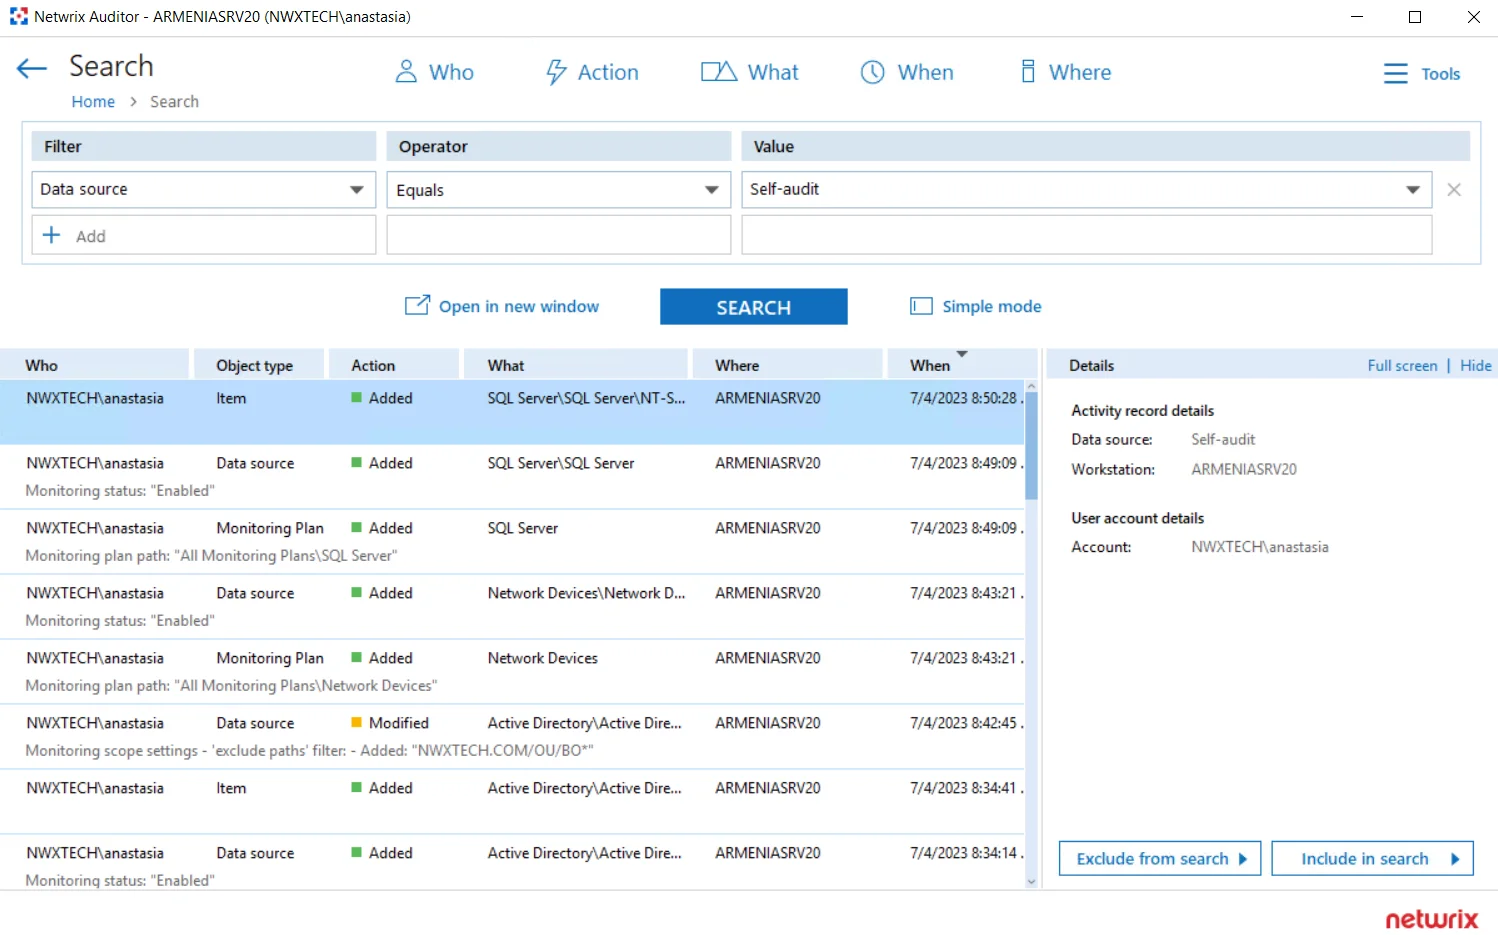Click Open in new window icon
The image size is (1498, 935).
pos(417,305)
